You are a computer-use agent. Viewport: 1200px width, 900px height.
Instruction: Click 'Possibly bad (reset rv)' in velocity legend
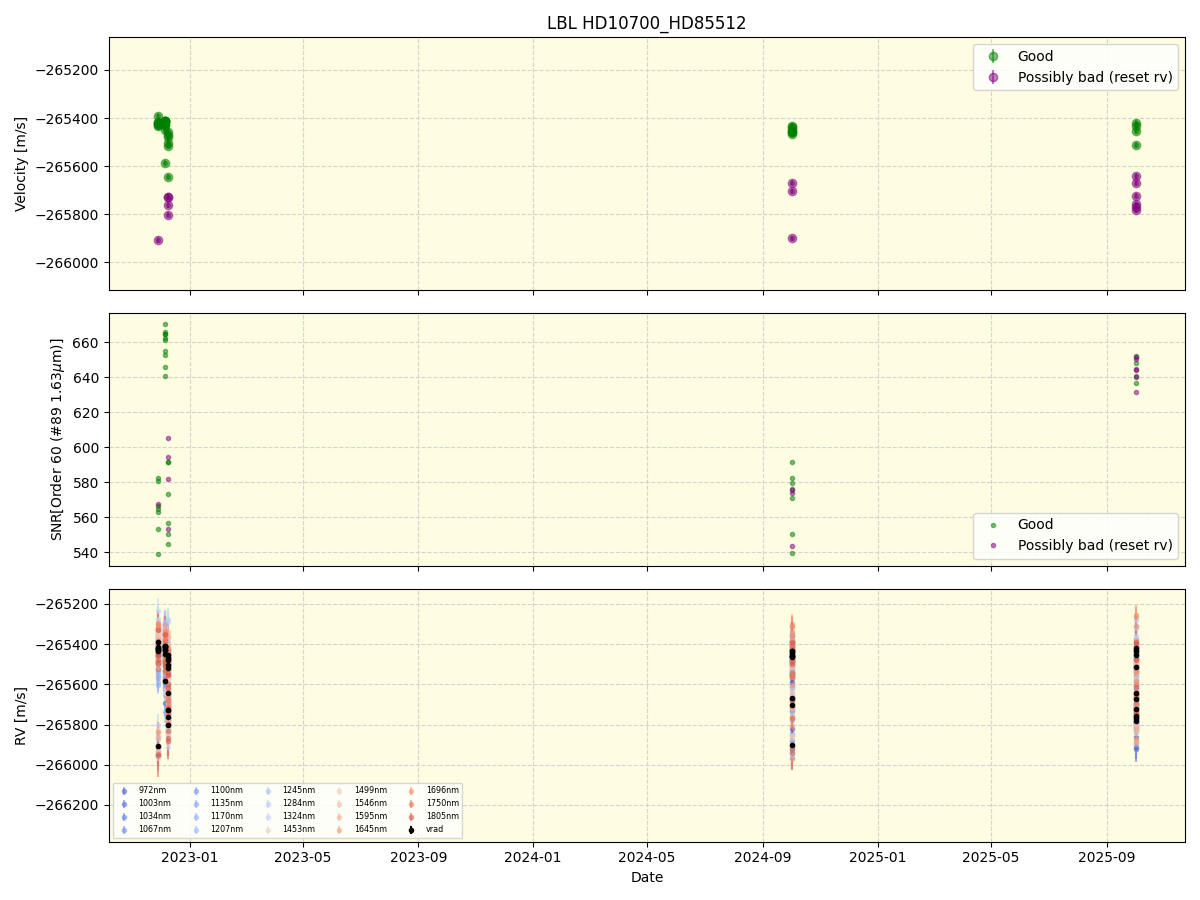(x=1095, y=77)
